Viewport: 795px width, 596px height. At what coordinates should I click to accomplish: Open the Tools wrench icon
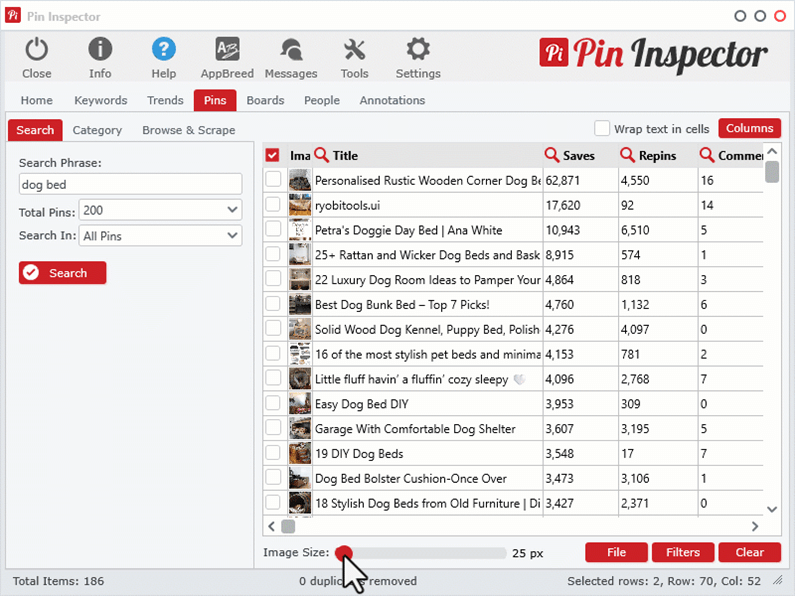[354, 50]
